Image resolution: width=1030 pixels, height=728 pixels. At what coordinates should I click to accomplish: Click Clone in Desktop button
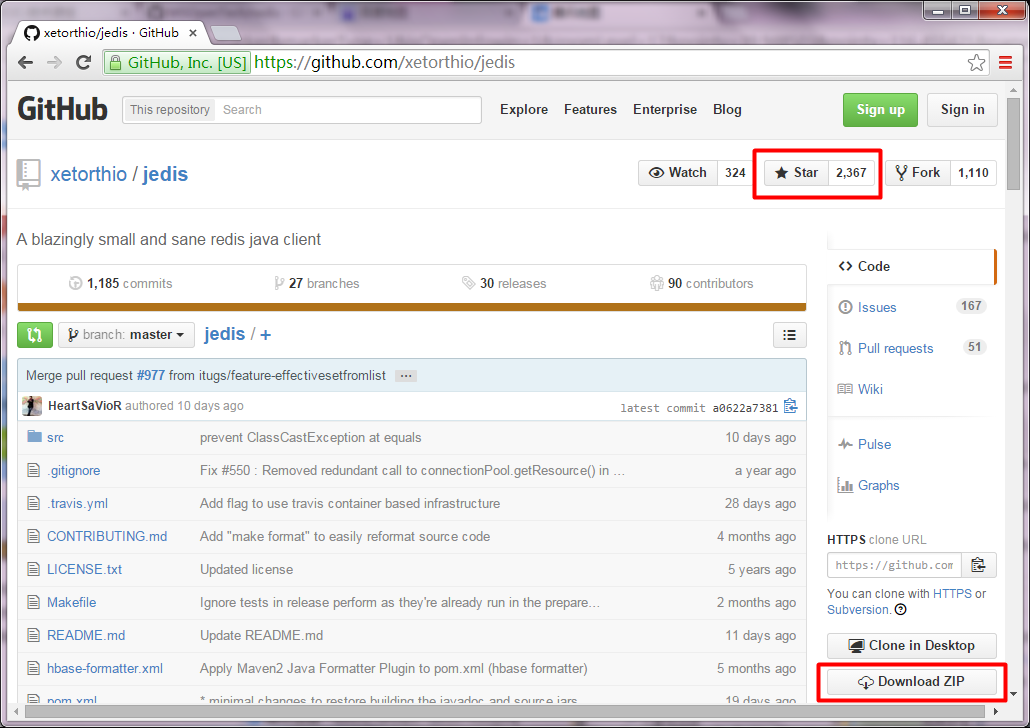pos(912,645)
